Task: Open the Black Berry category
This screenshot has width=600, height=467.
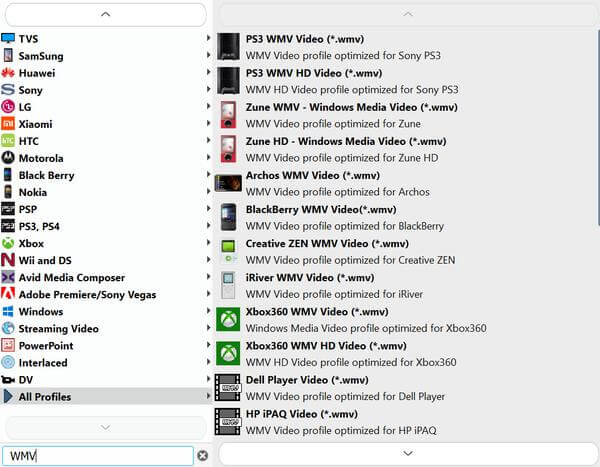Action: tap(106, 175)
